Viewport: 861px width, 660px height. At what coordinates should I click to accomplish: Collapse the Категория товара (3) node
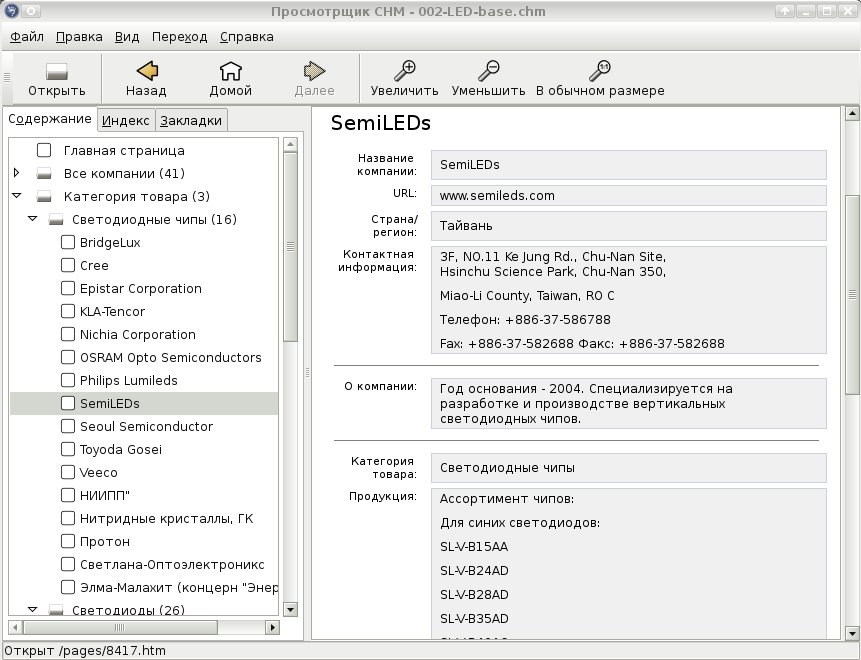click(x=16, y=195)
